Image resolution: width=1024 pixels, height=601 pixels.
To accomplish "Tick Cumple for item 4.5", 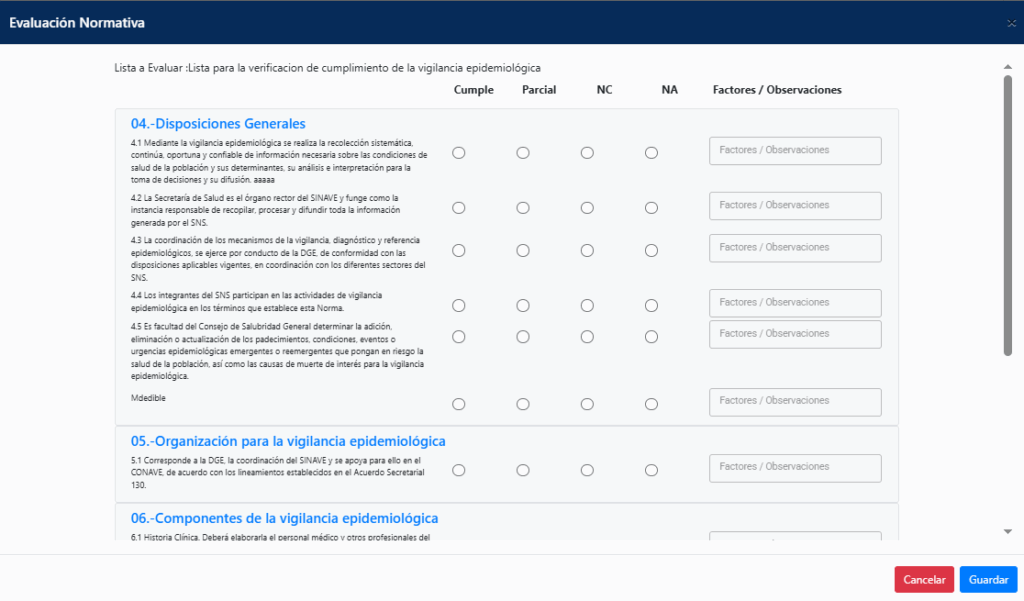I will (459, 337).
